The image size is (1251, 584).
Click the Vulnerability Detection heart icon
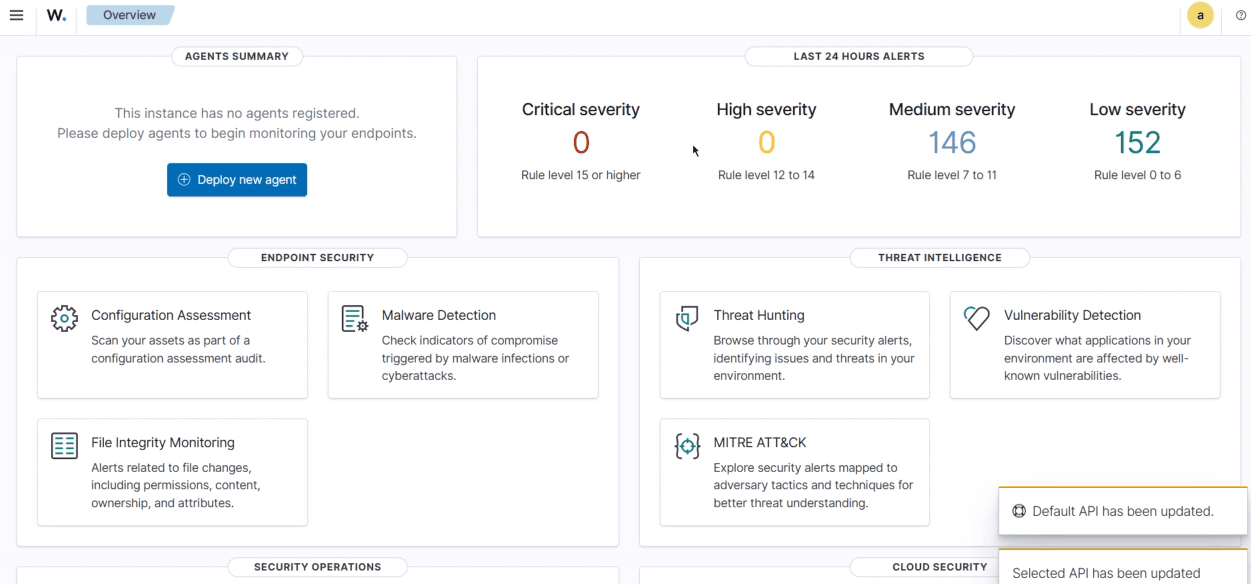977,319
